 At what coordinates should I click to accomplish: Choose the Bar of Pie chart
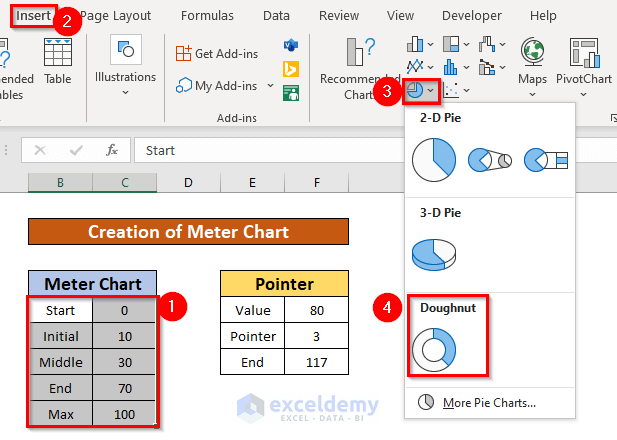tap(546, 158)
